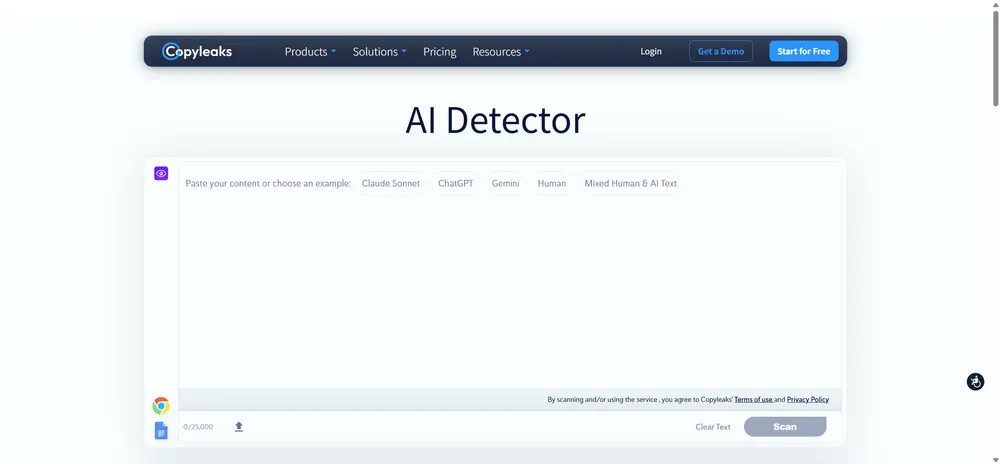Screen dimensions: 1000x464
Task: Click the Login link
Action: [x=651, y=52]
